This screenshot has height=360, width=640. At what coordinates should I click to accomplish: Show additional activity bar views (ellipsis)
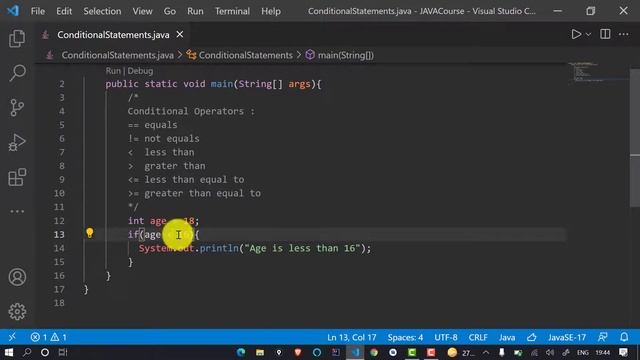tap(17, 211)
